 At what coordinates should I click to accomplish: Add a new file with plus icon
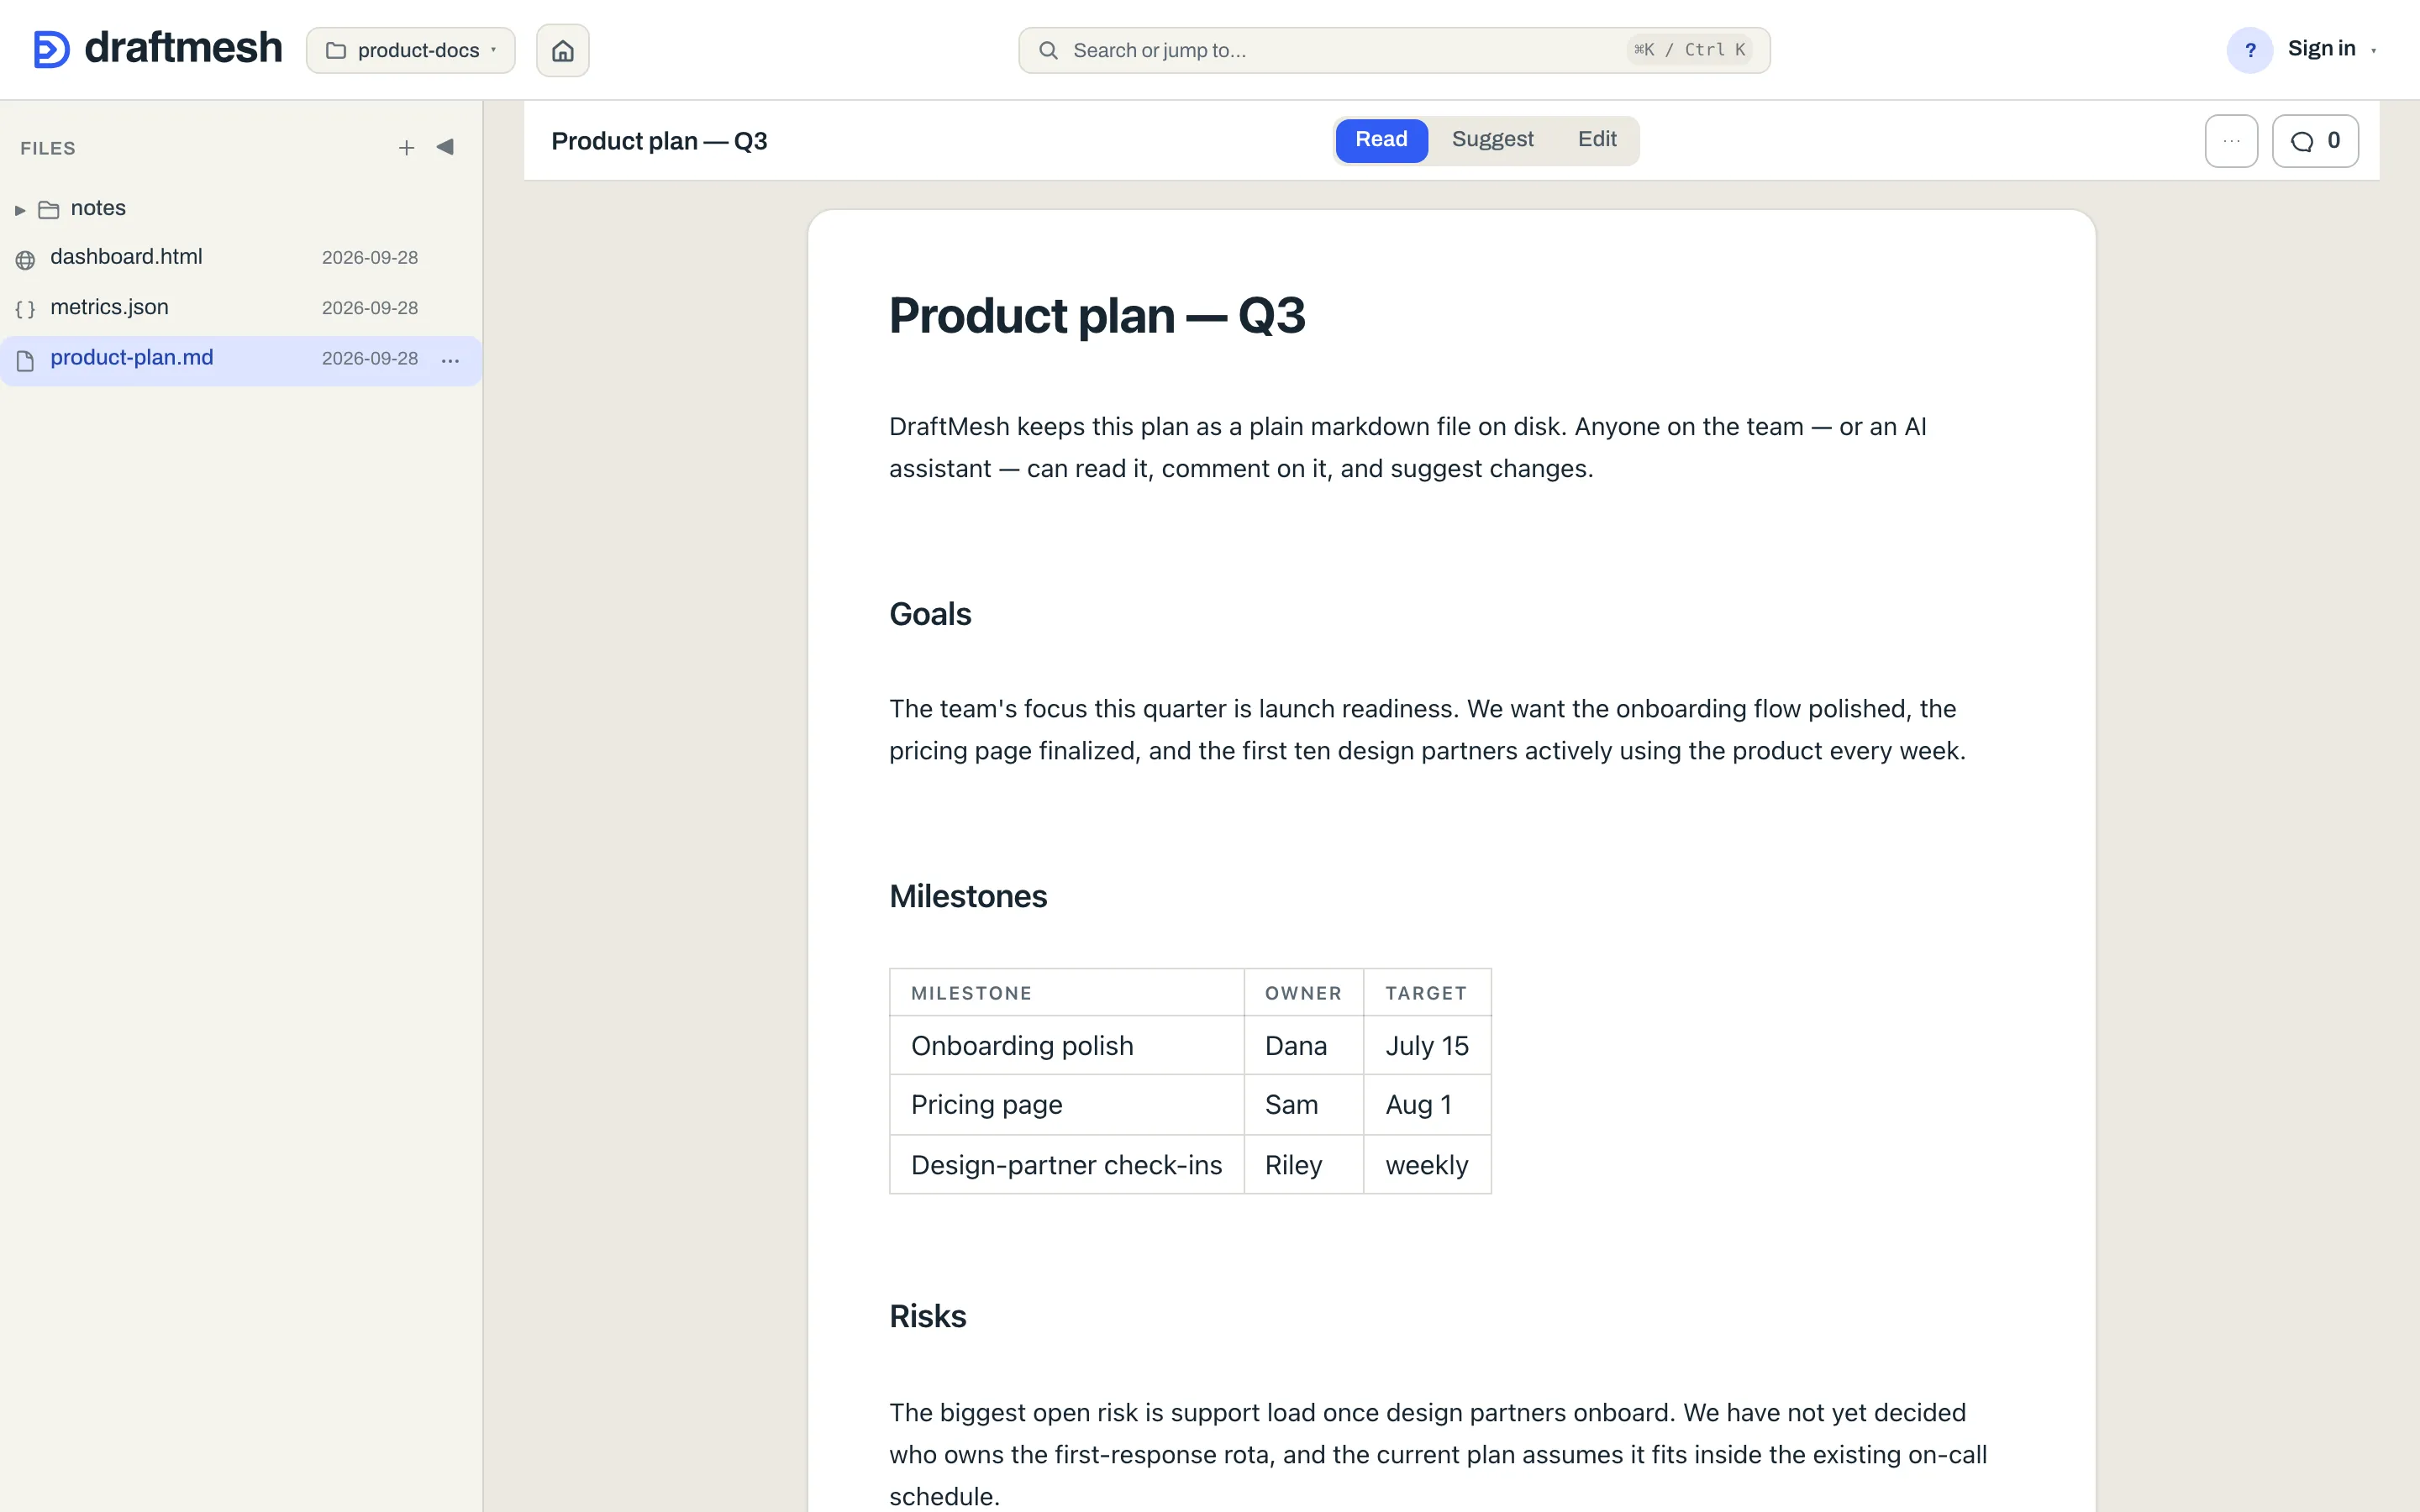click(406, 148)
